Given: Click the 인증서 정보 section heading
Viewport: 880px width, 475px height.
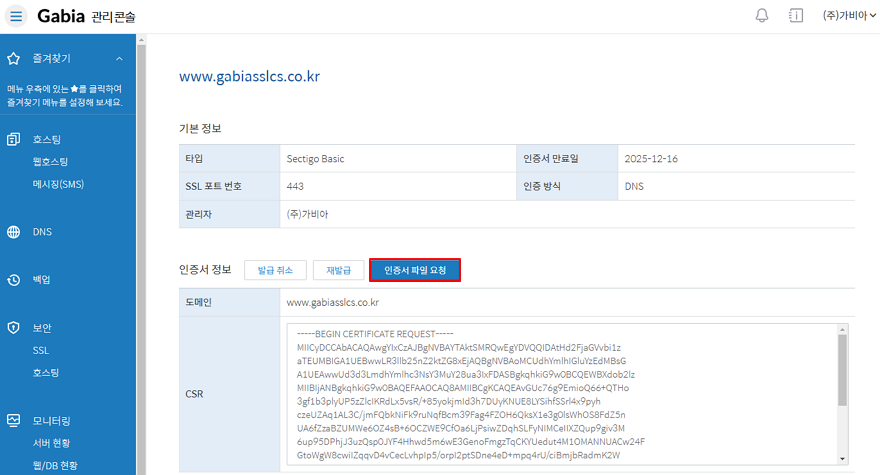Looking at the screenshot, I should coord(205,270).
